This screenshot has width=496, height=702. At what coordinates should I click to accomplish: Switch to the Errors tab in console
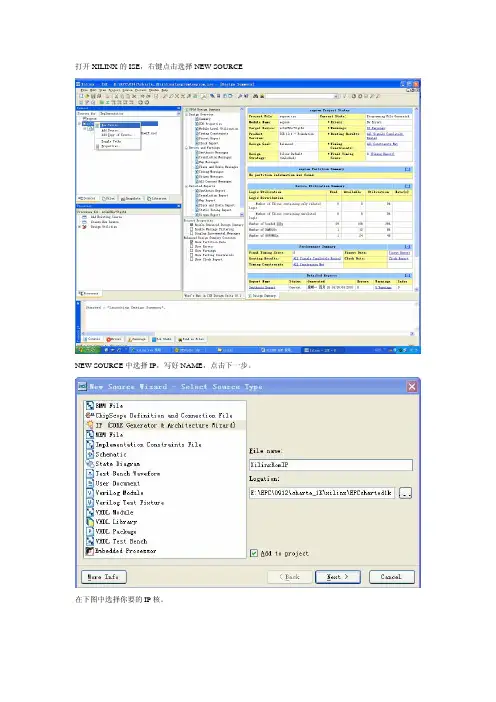pyautogui.click(x=114, y=339)
